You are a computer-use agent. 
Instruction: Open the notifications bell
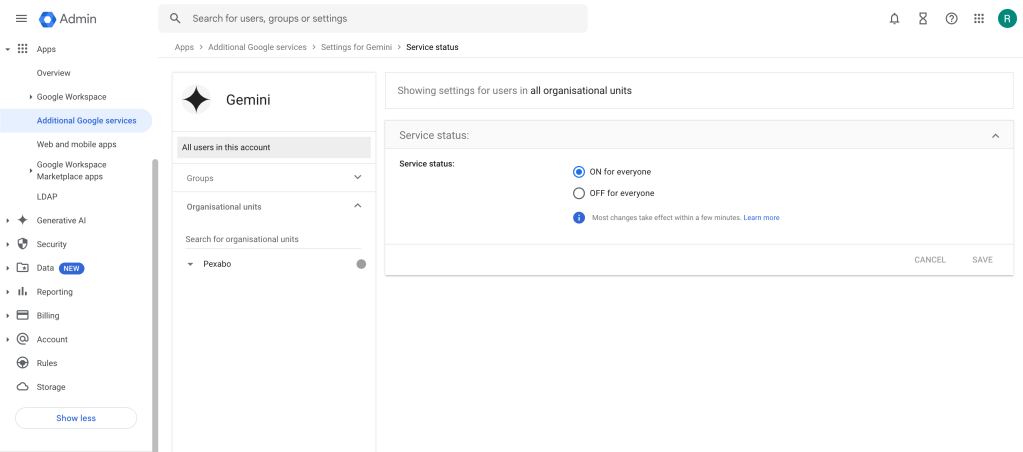(894, 19)
